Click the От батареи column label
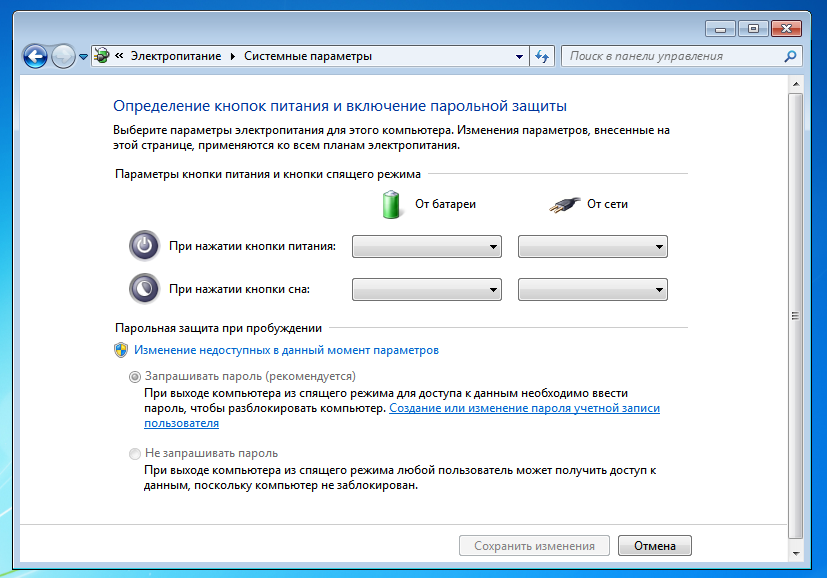 click(x=445, y=204)
